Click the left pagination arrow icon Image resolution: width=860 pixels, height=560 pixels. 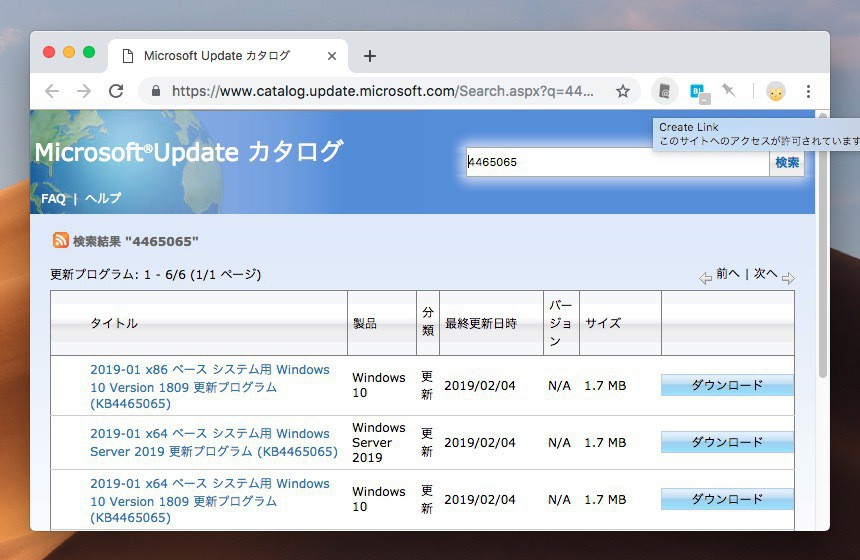point(705,279)
